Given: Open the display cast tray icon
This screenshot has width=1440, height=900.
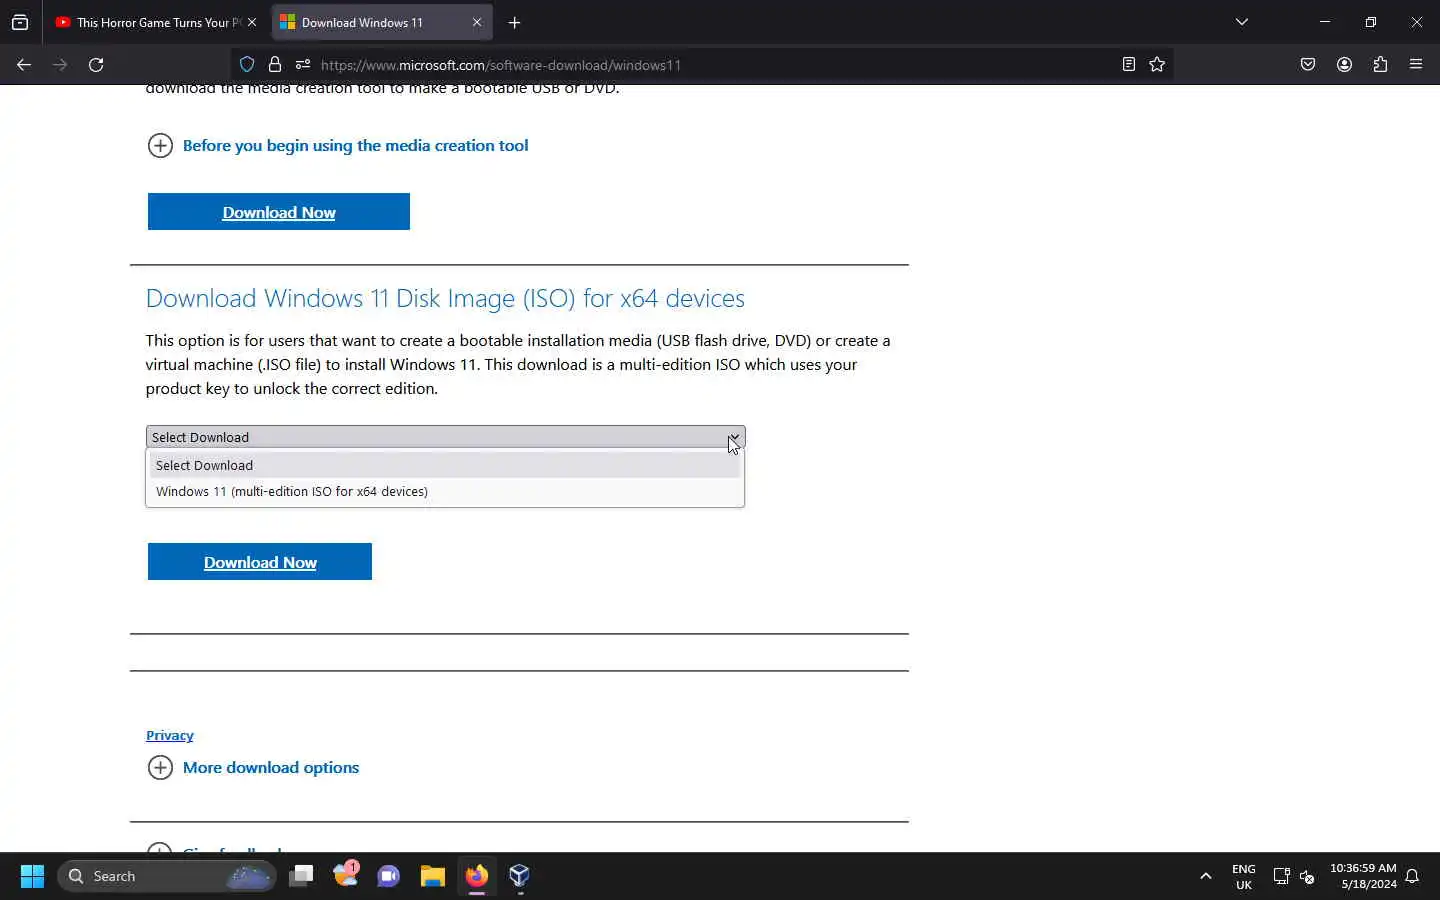Looking at the screenshot, I should click(1281, 876).
